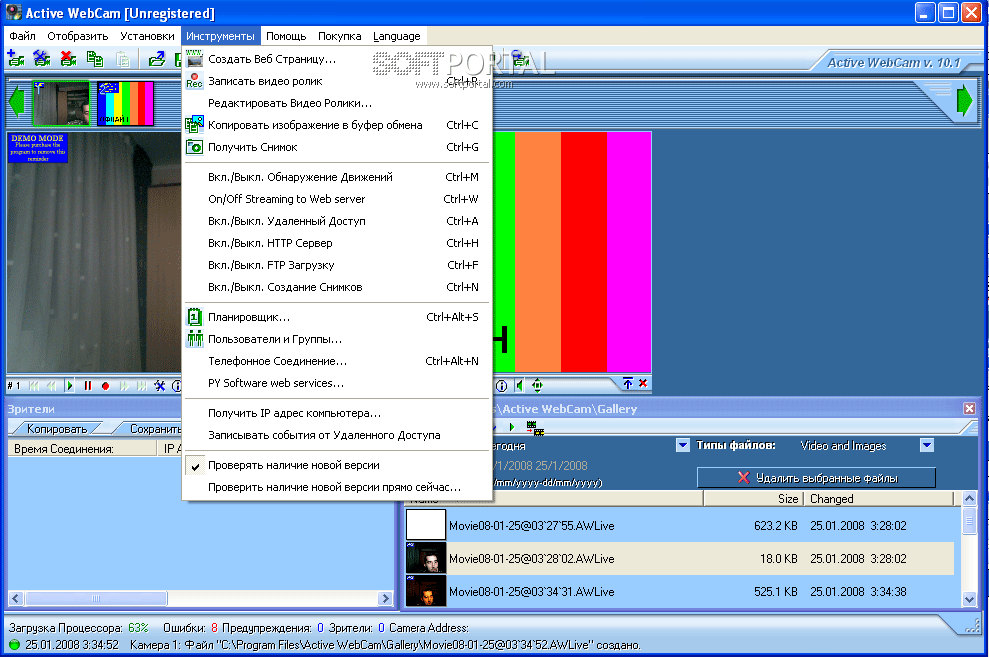Open camera settings wrench toolbar icon
The height and width of the screenshot is (657, 989).
[42, 59]
